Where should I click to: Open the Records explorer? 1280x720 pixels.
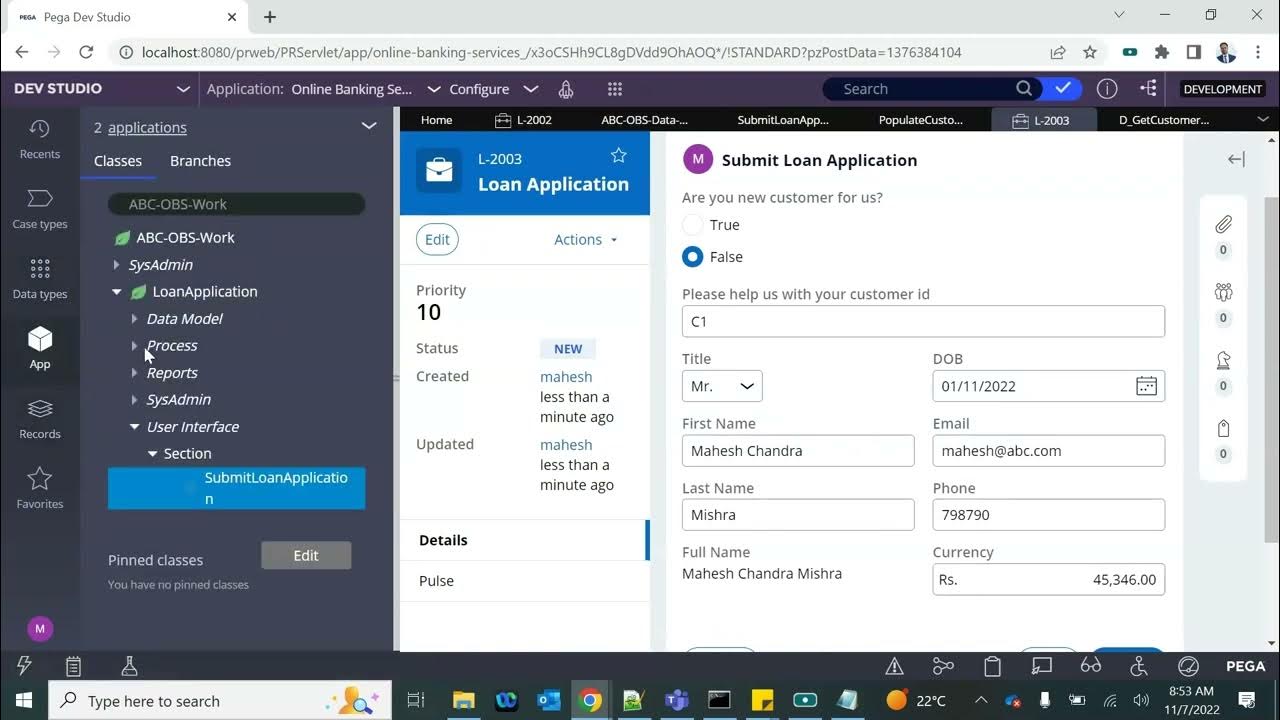tap(39, 419)
